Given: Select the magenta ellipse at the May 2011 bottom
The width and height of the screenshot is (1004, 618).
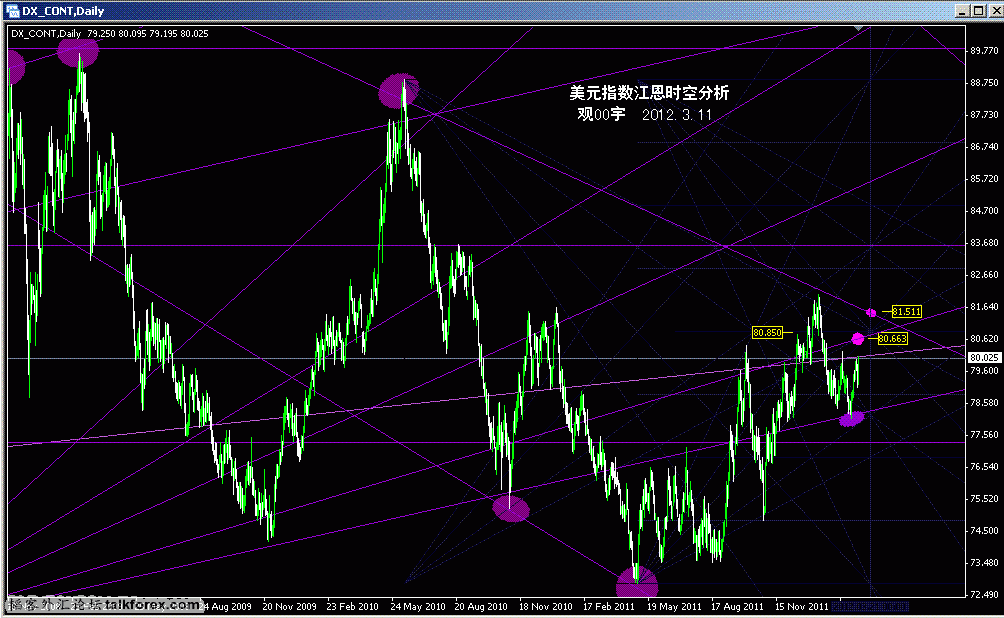Looking at the screenshot, I should pos(636,582).
